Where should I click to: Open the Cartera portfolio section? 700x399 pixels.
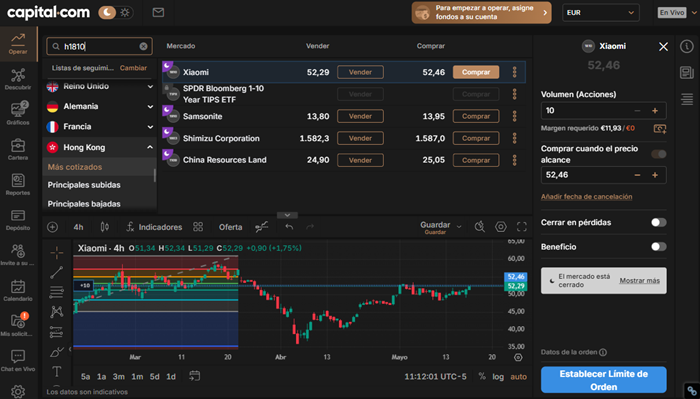coord(18,149)
